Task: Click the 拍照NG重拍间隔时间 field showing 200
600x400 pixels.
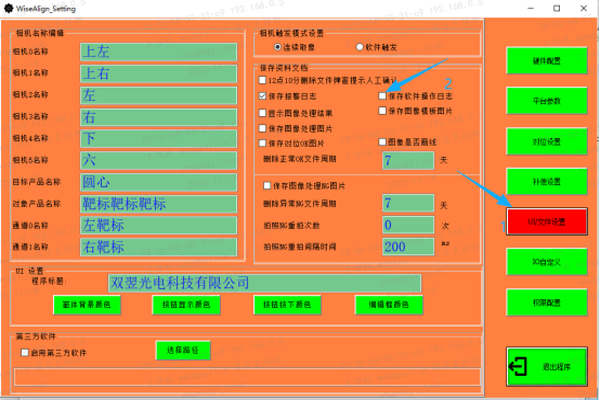Action: tap(408, 246)
